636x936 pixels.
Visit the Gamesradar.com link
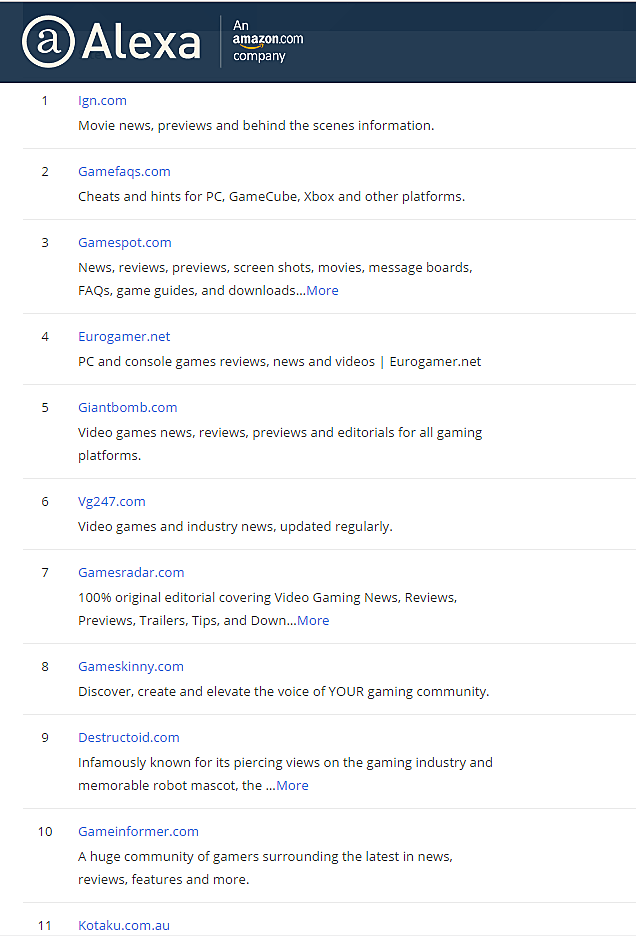131,573
